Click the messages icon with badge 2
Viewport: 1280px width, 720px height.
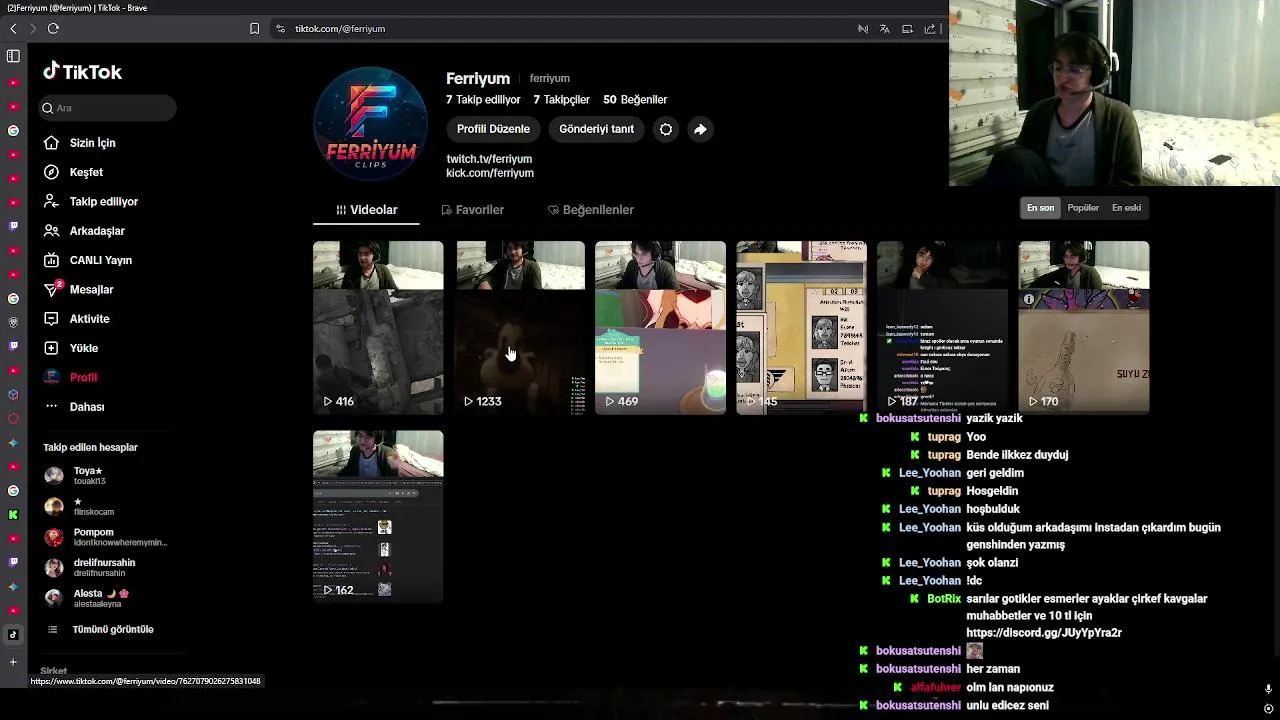pos(52,289)
